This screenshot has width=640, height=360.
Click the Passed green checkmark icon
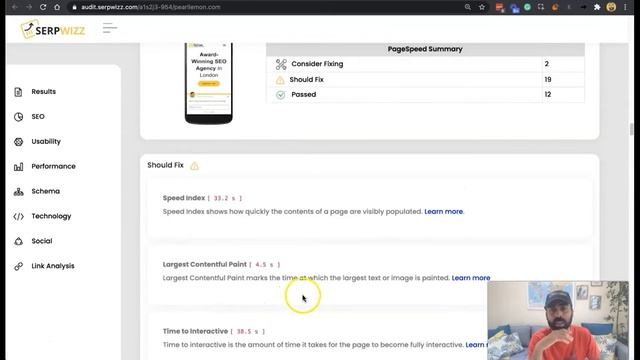click(x=280, y=95)
